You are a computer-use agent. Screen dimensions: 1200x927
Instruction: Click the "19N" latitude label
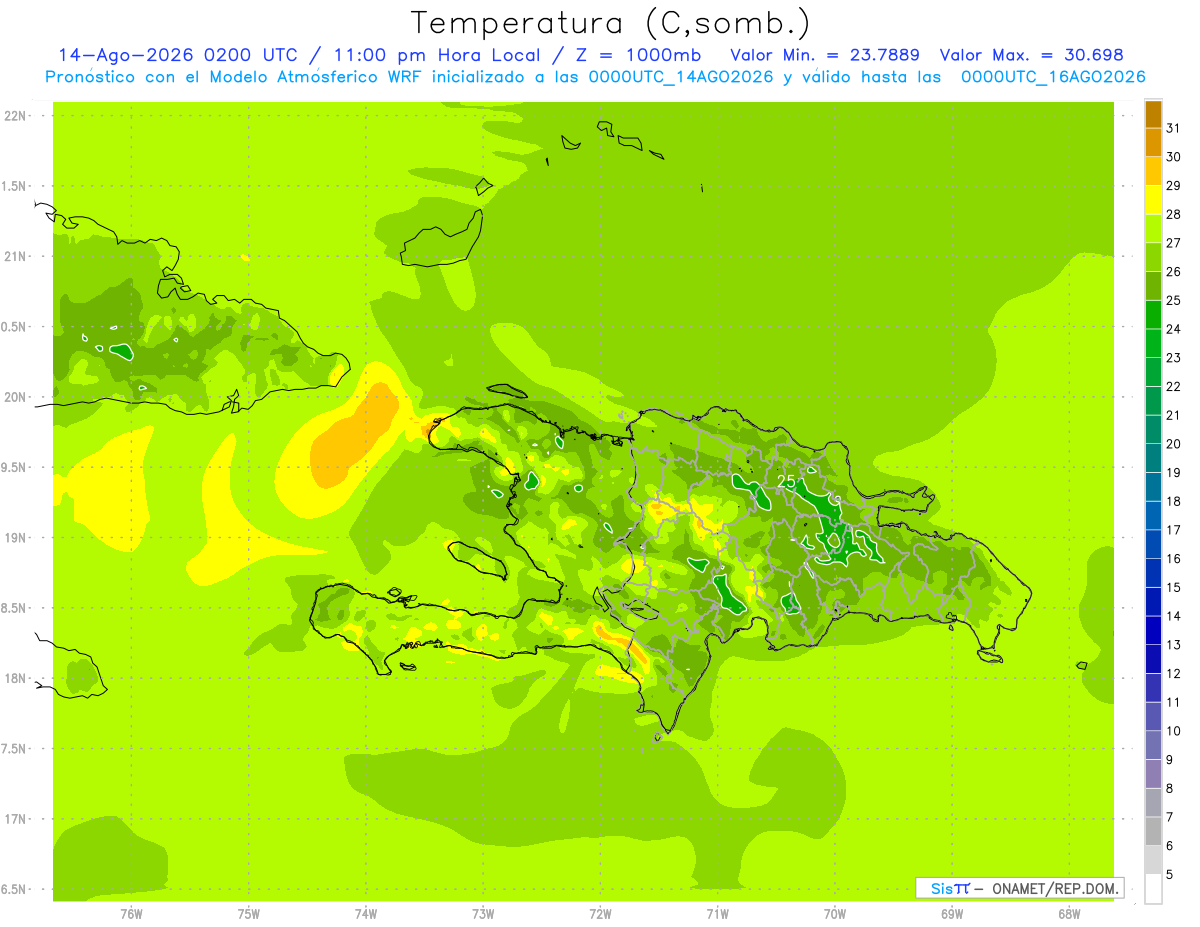click(14, 538)
